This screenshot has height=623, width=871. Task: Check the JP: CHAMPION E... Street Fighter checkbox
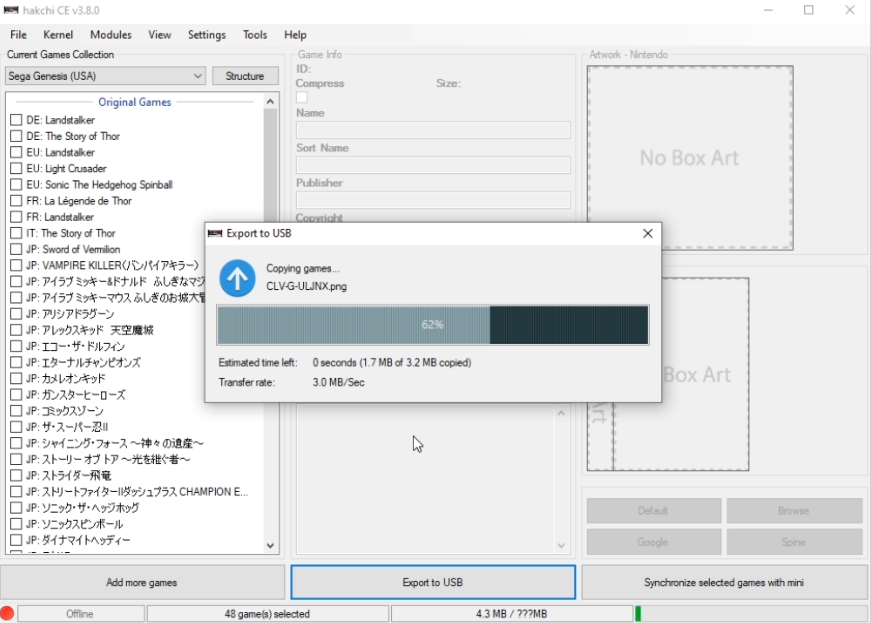[16, 491]
